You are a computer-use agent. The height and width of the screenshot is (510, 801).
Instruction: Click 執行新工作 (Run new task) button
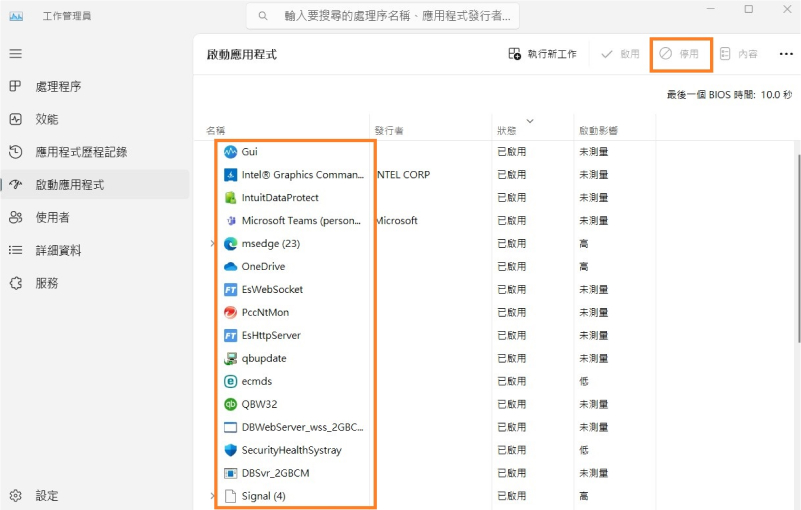(543, 54)
